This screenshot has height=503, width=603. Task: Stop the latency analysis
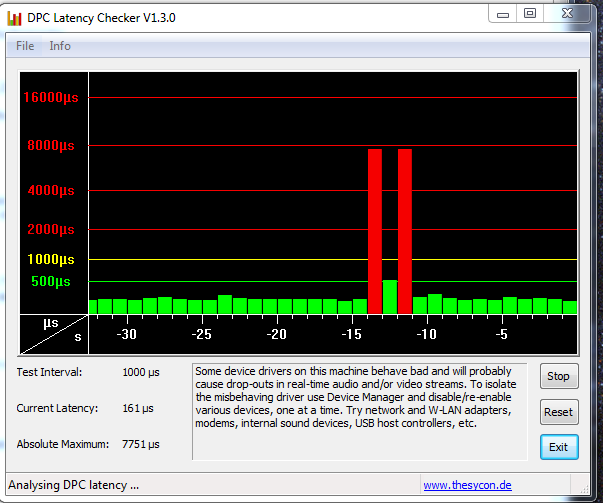[558, 376]
